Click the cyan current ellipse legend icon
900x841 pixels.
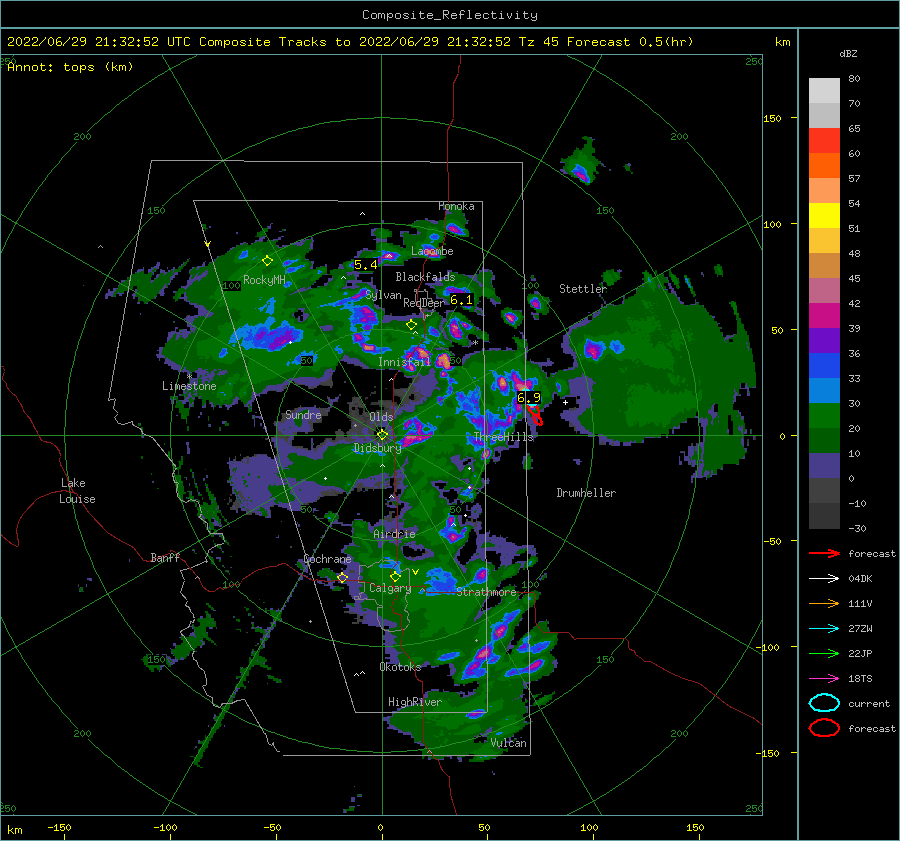(x=824, y=703)
